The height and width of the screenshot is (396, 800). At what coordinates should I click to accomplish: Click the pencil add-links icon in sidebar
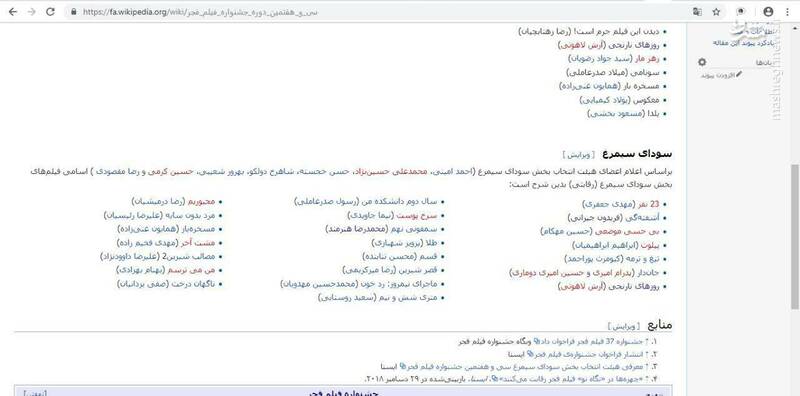[739, 75]
